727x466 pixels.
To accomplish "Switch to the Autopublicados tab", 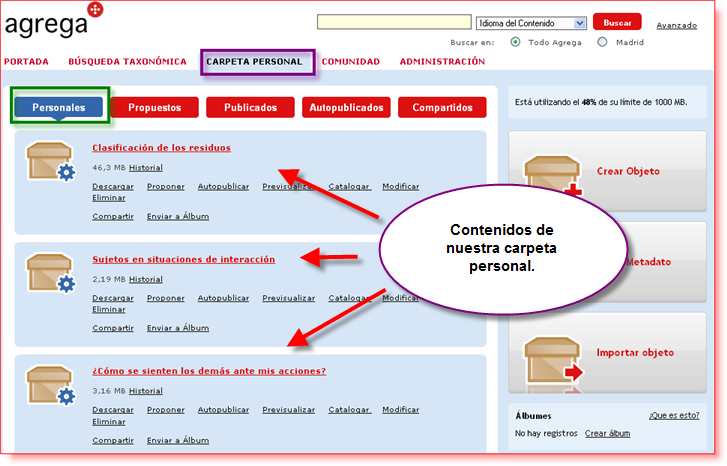I will tap(346, 108).
